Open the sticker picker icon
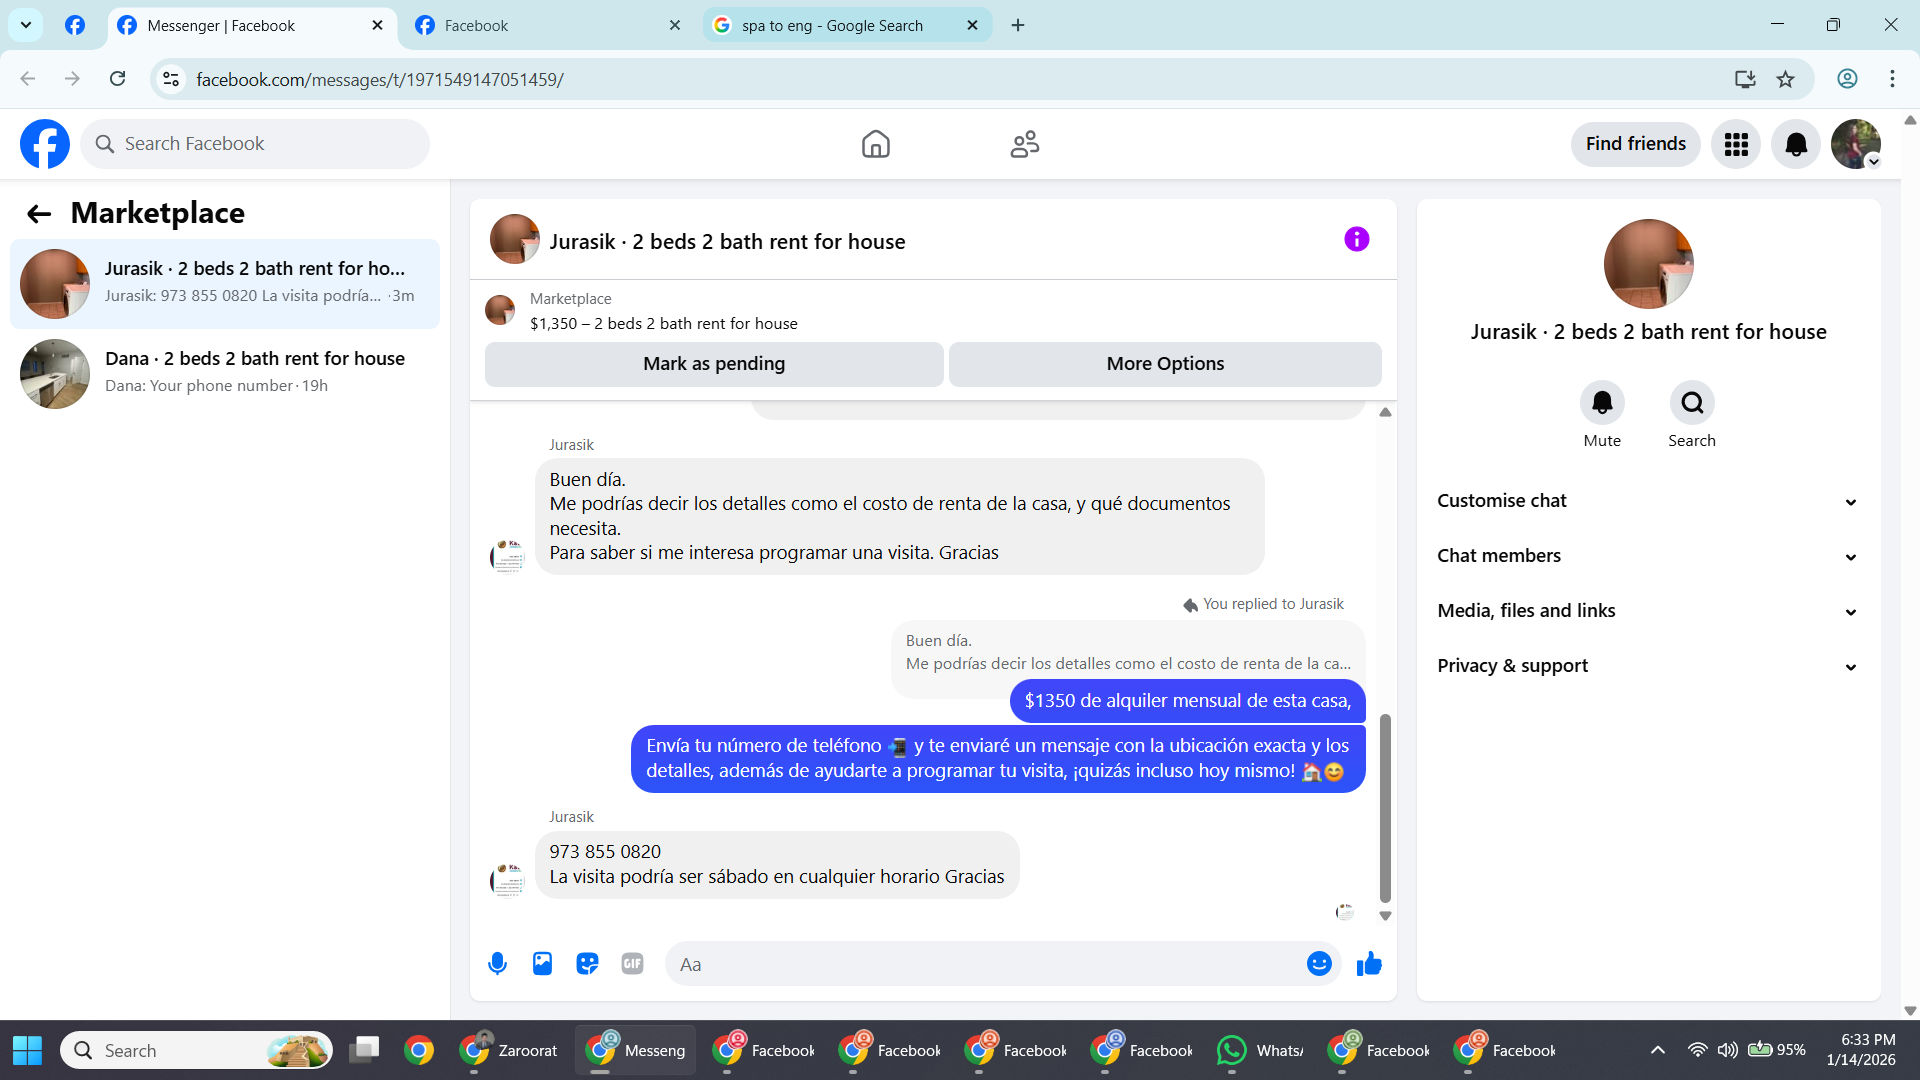 587,964
